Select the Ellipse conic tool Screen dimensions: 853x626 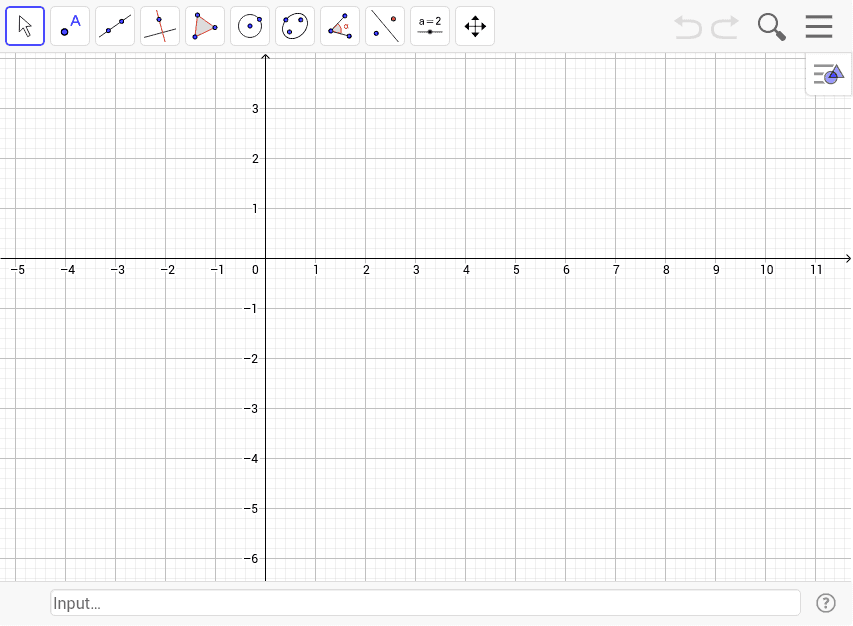[x=295, y=26]
